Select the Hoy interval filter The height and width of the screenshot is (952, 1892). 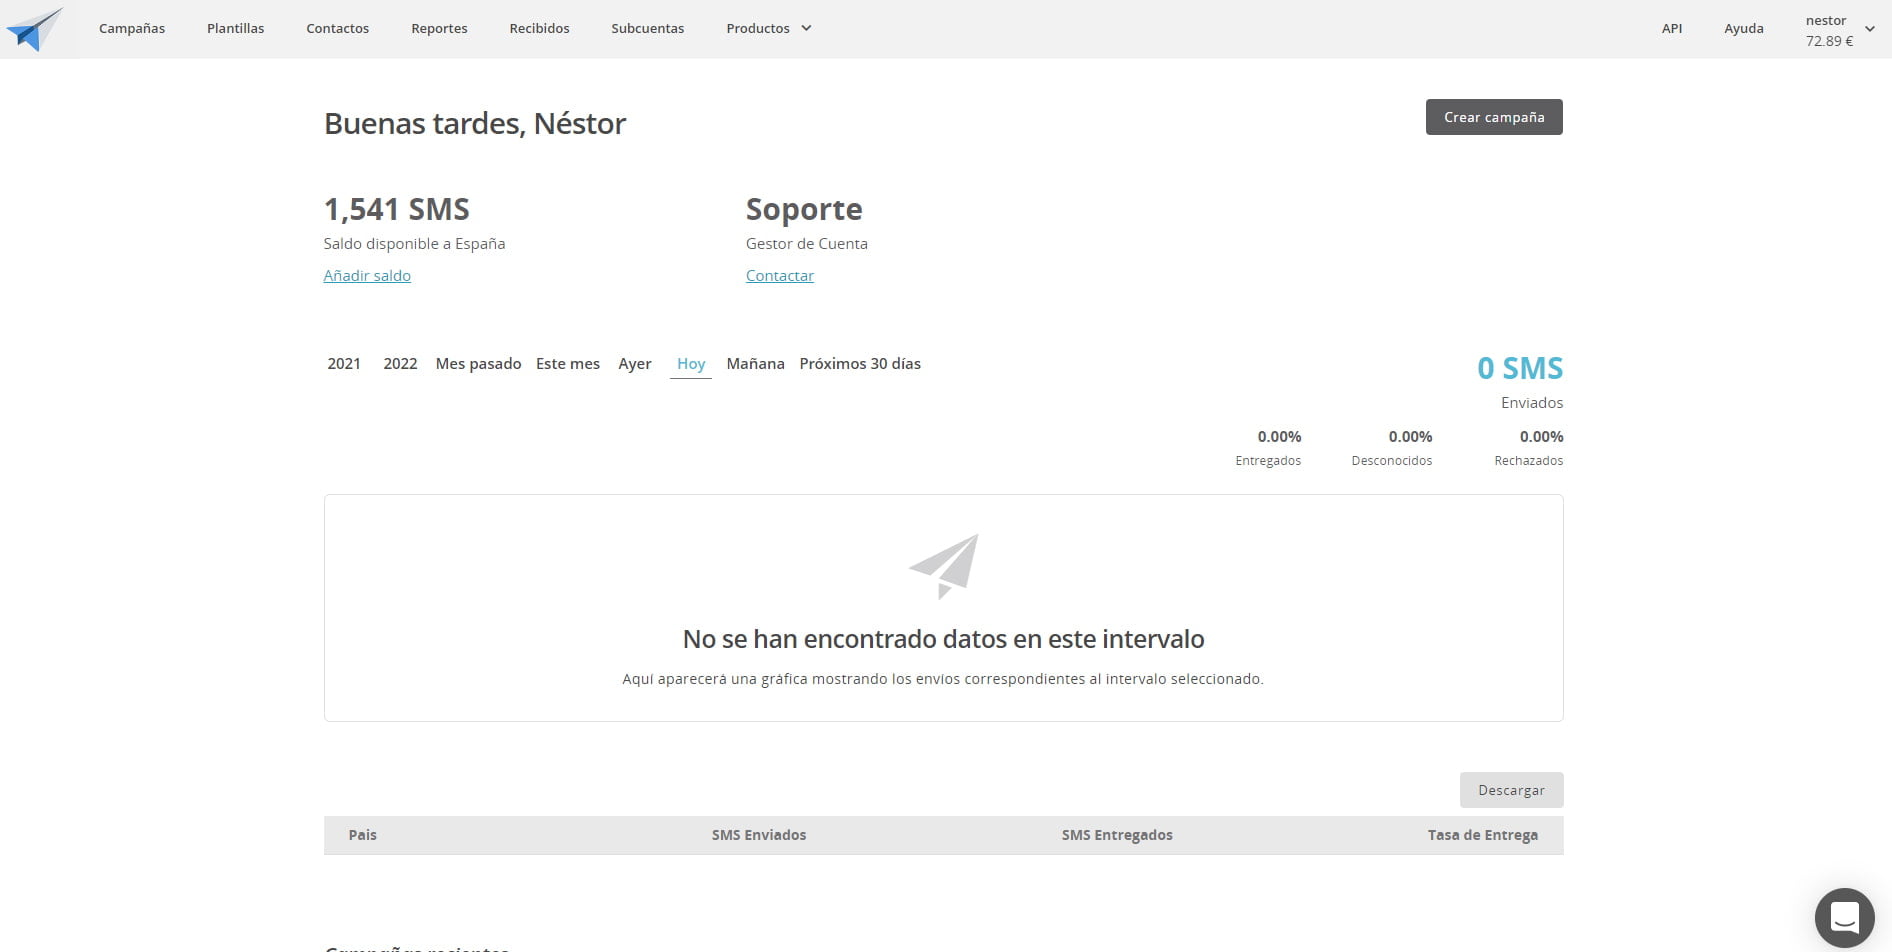[690, 363]
